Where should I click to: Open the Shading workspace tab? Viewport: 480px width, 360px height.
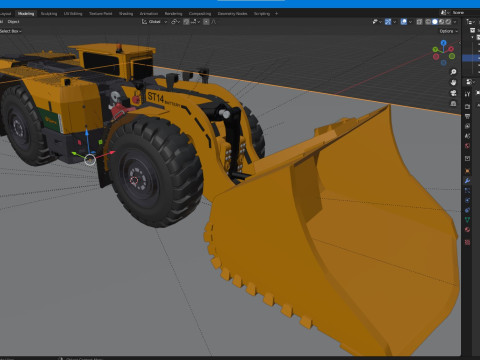click(126, 14)
